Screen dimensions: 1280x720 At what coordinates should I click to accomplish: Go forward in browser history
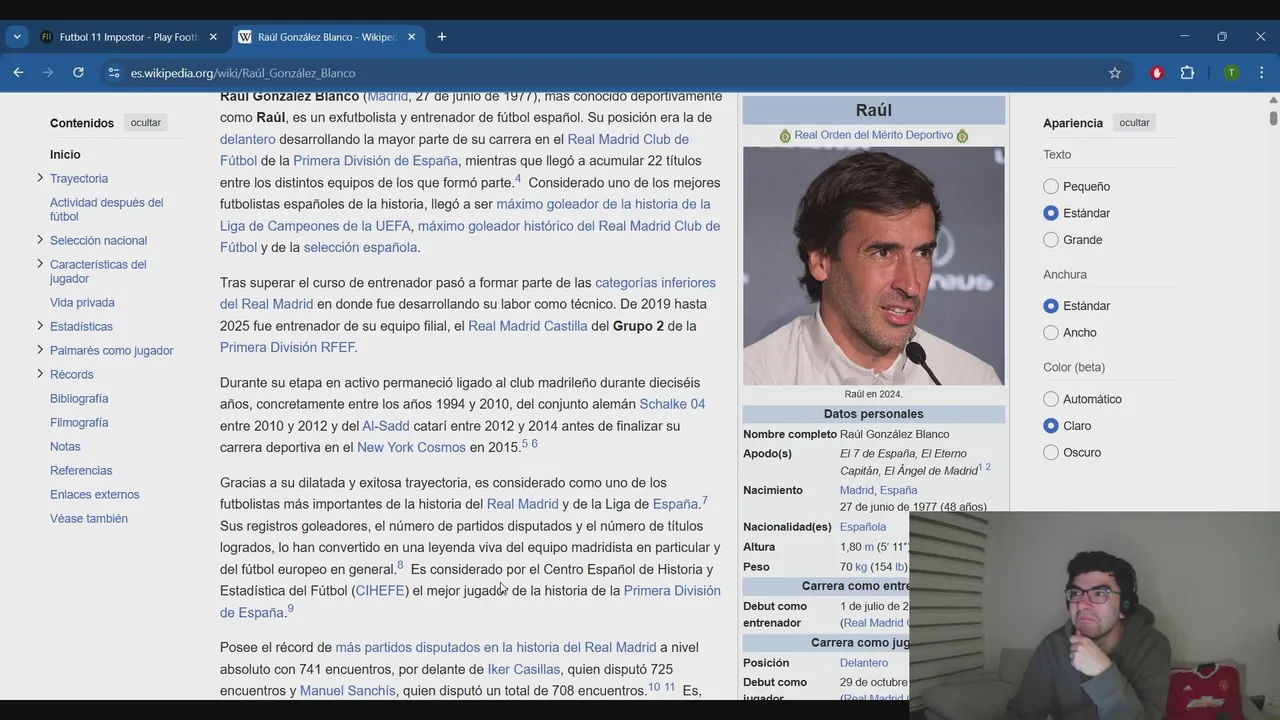48,73
